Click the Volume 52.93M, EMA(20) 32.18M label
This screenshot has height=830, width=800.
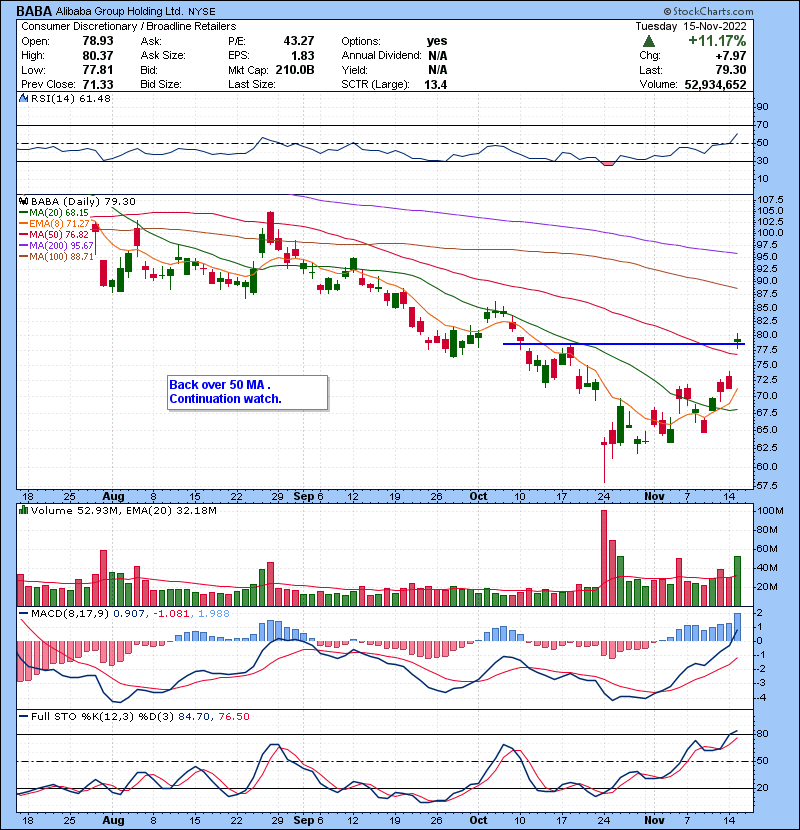pyautogui.click(x=123, y=511)
